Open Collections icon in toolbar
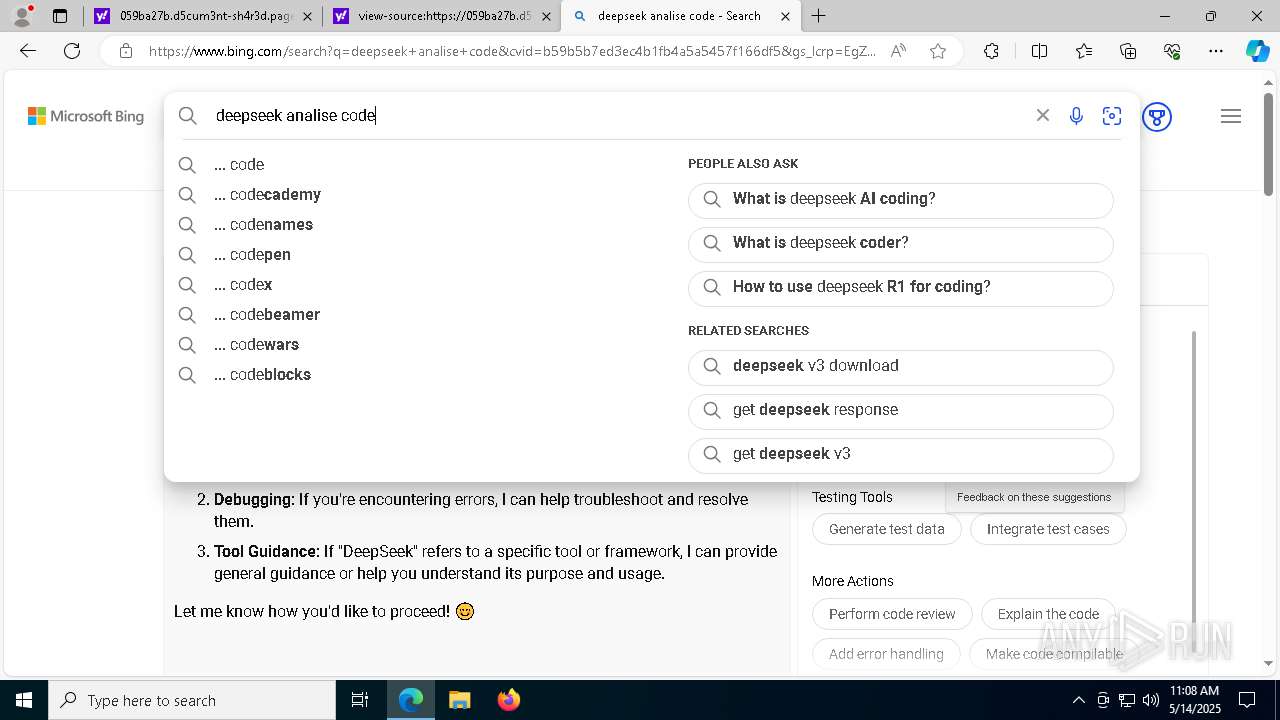This screenshot has width=1280, height=720. pyautogui.click(x=1128, y=51)
